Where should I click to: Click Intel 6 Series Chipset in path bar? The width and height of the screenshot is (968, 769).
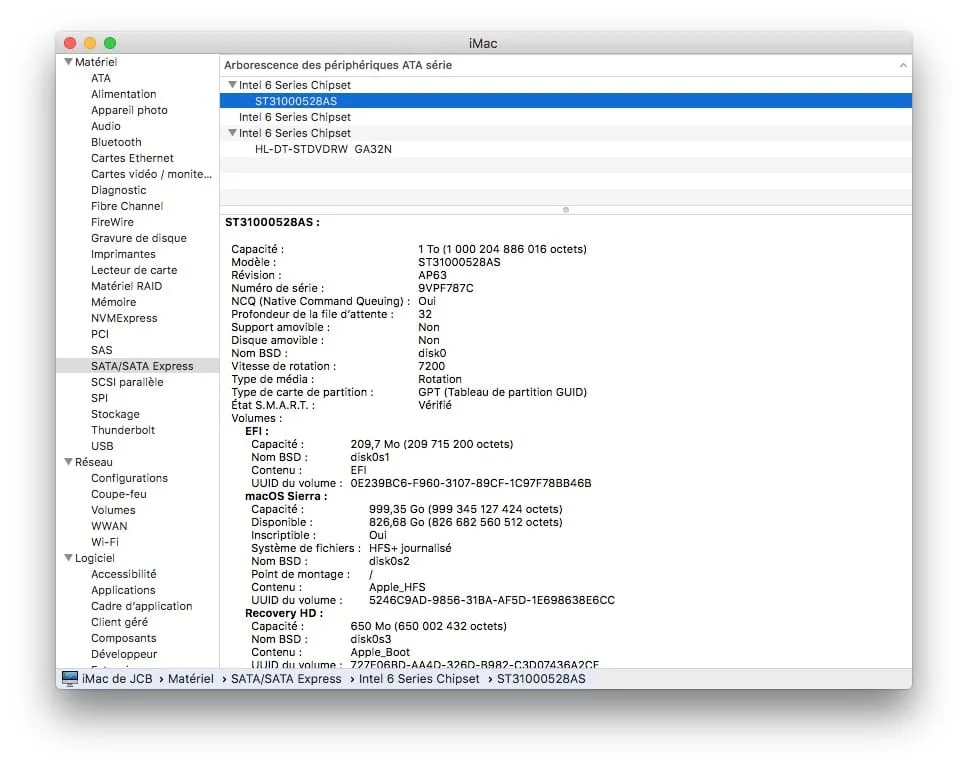click(419, 678)
